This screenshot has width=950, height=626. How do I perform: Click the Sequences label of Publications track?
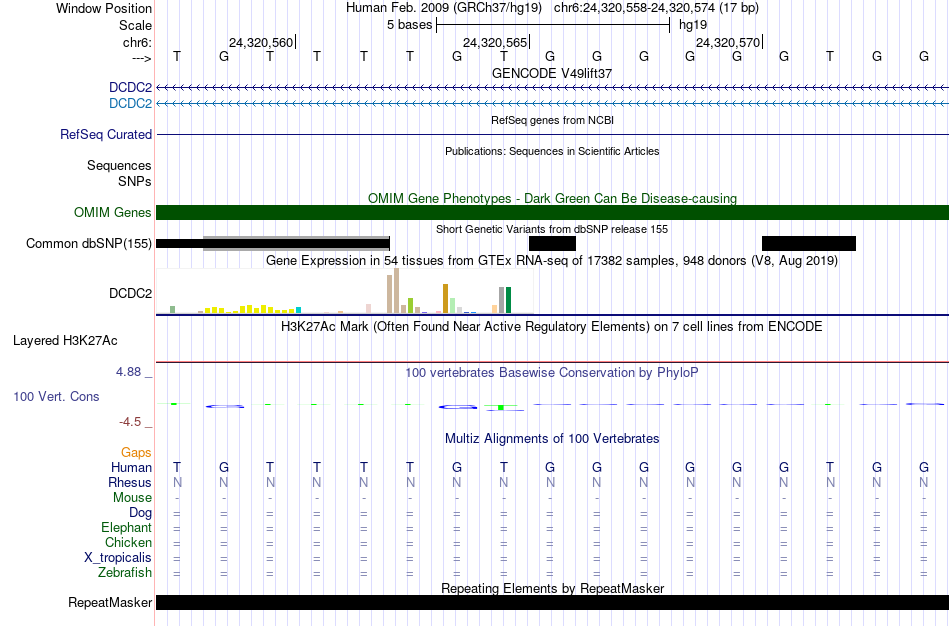point(119,165)
